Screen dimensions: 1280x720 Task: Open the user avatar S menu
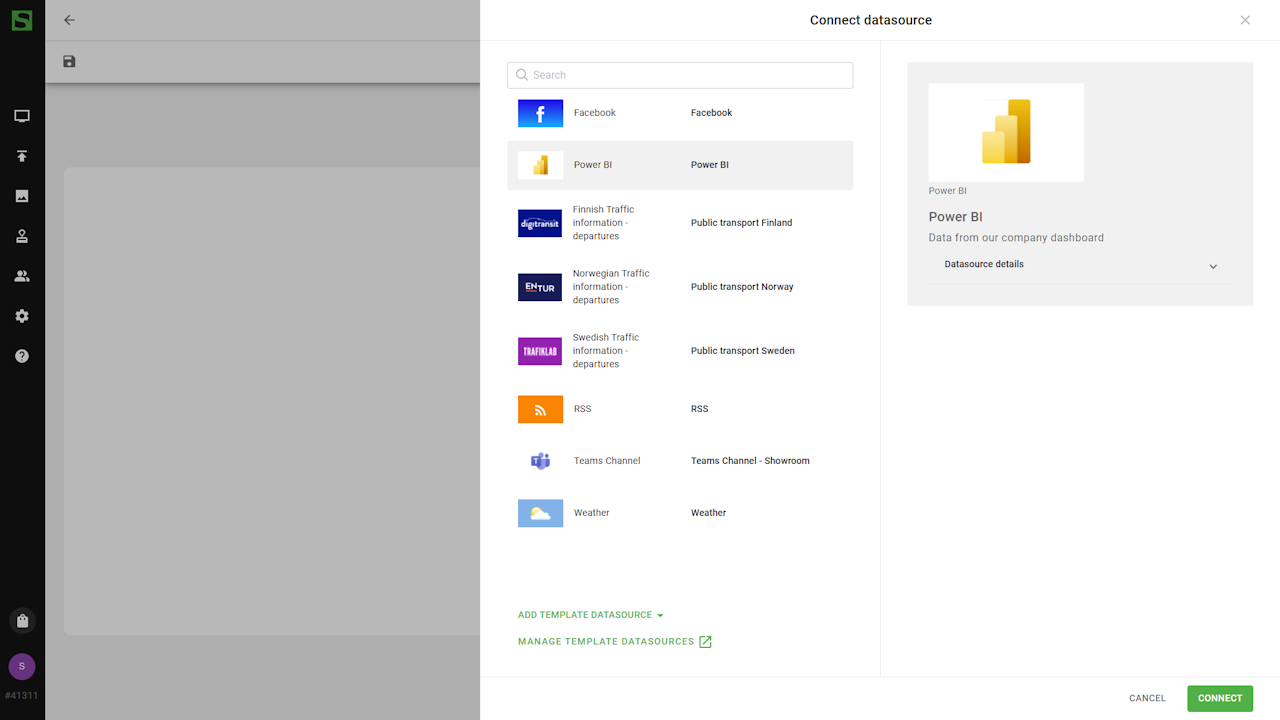pyautogui.click(x=22, y=666)
